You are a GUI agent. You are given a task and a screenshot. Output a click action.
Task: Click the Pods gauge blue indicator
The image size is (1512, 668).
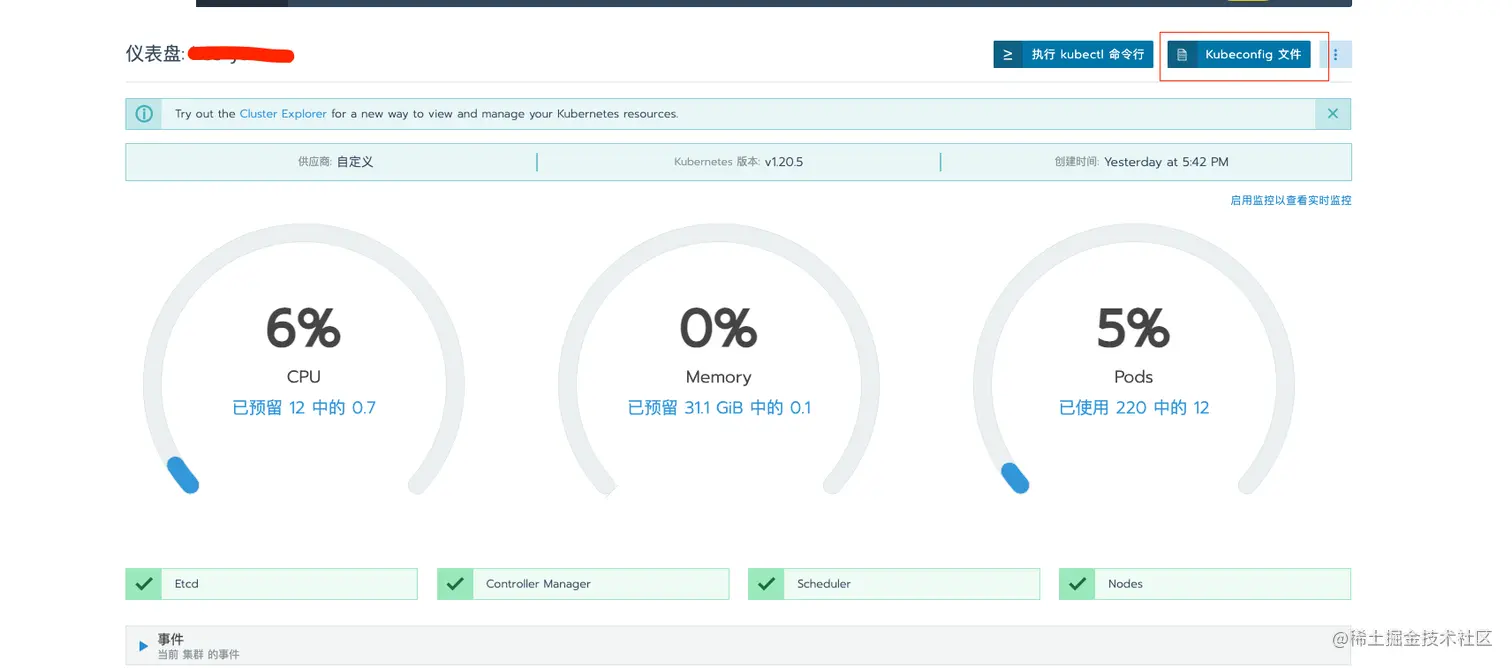pos(1014,477)
